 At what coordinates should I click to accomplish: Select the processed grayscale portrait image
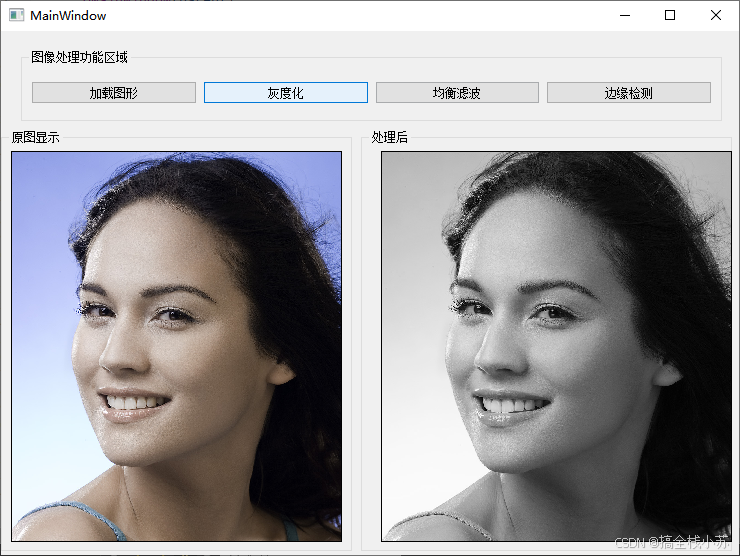click(x=556, y=346)
